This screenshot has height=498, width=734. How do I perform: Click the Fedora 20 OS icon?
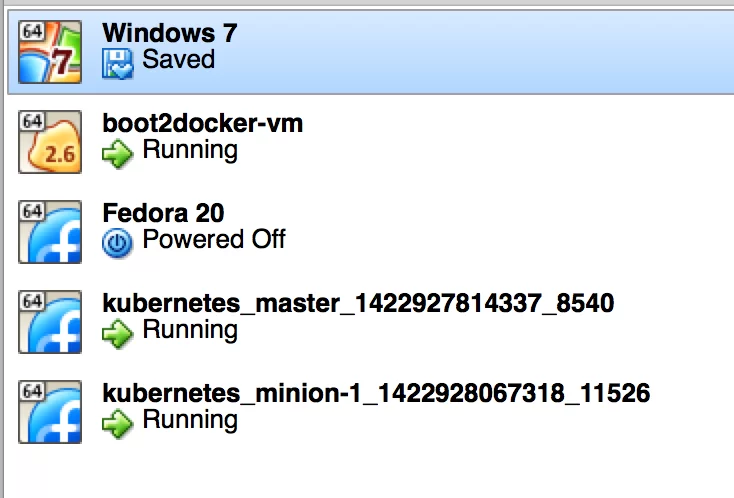[x=50, y=232]
